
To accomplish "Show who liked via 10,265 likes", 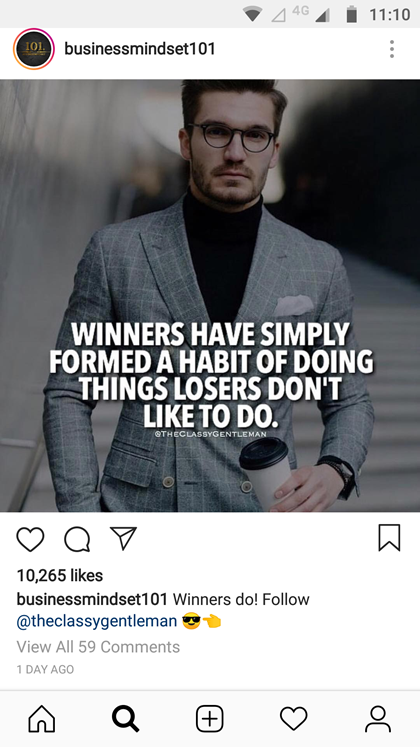I will tap(60, 575).
